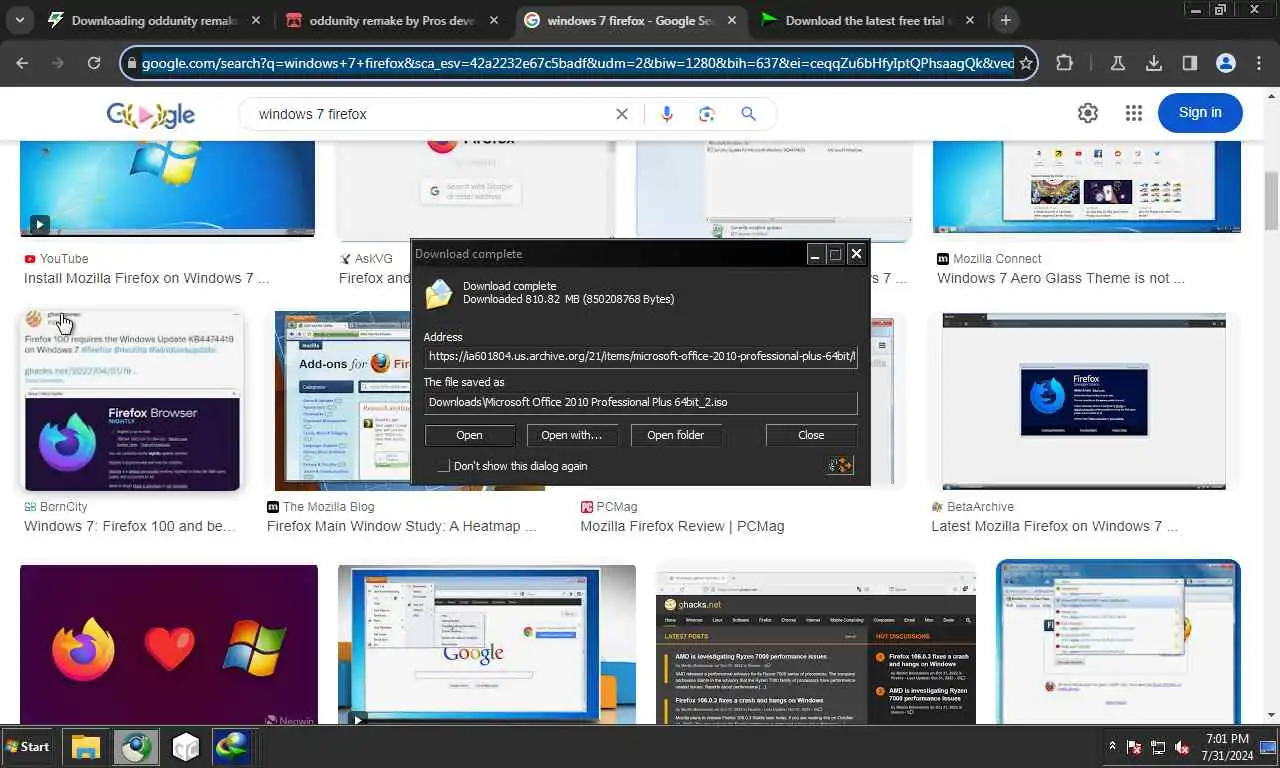Open the Google apps grid

1133,113
